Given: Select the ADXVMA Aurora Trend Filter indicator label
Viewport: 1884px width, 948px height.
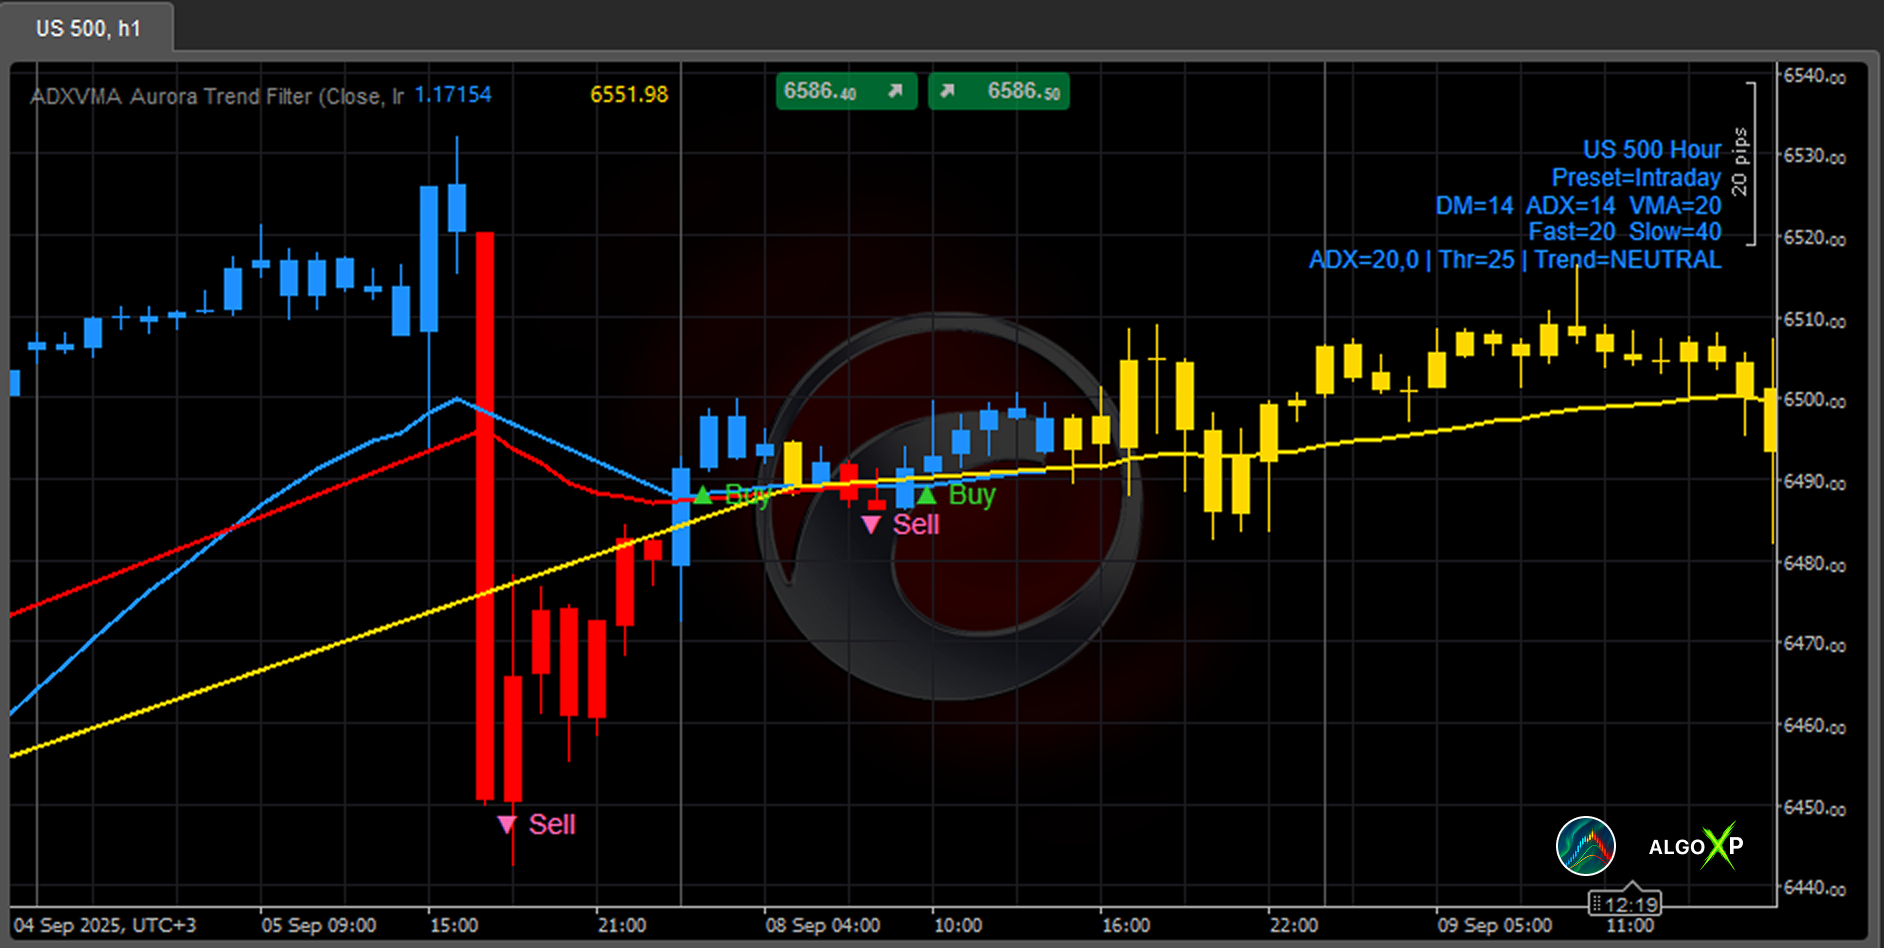Looking at the screenshot, I should 216,96.
